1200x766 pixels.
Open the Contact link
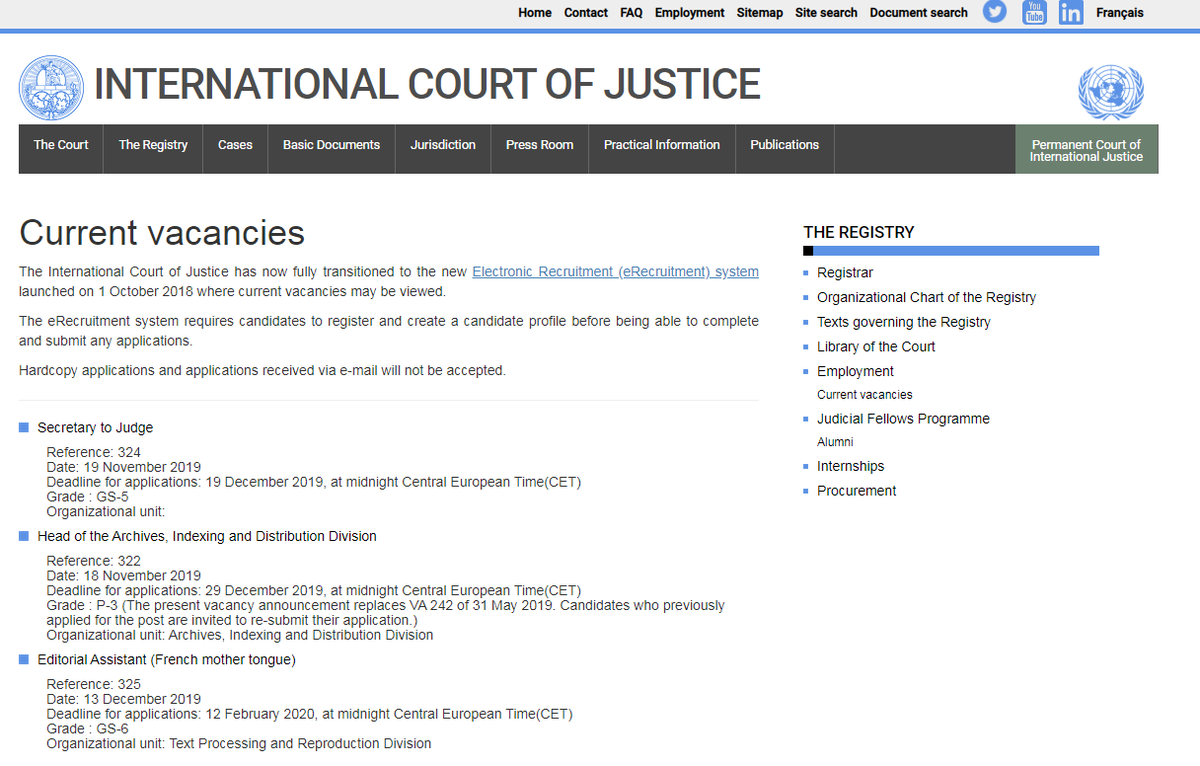pyautogui.click(x=586, y=13)
